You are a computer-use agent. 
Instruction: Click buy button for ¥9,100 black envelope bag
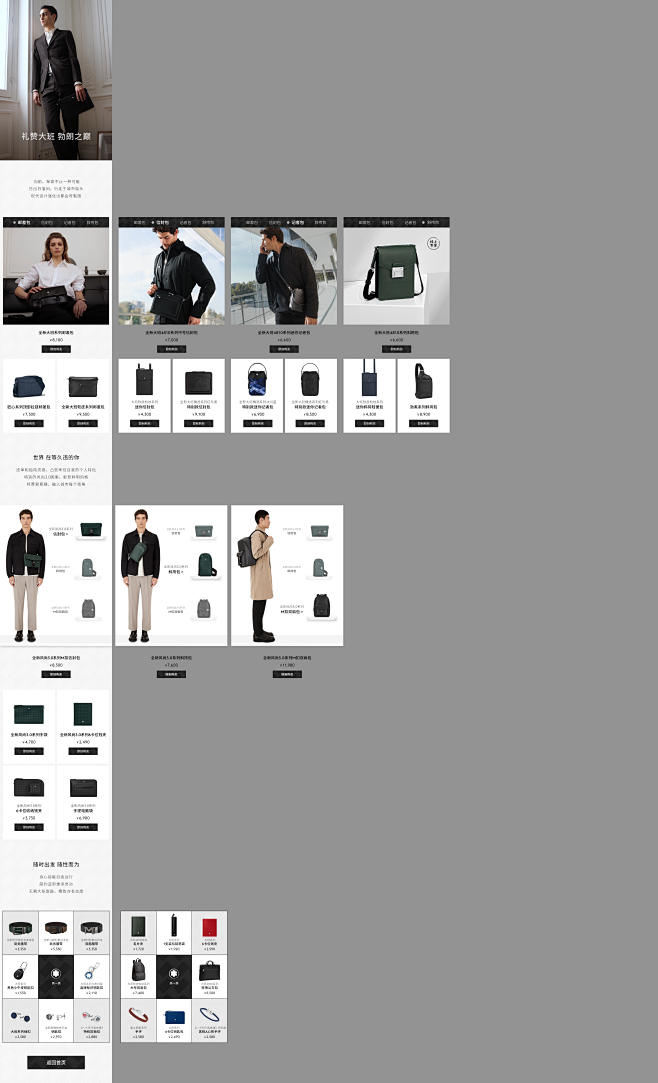click(x=198, y=423)
